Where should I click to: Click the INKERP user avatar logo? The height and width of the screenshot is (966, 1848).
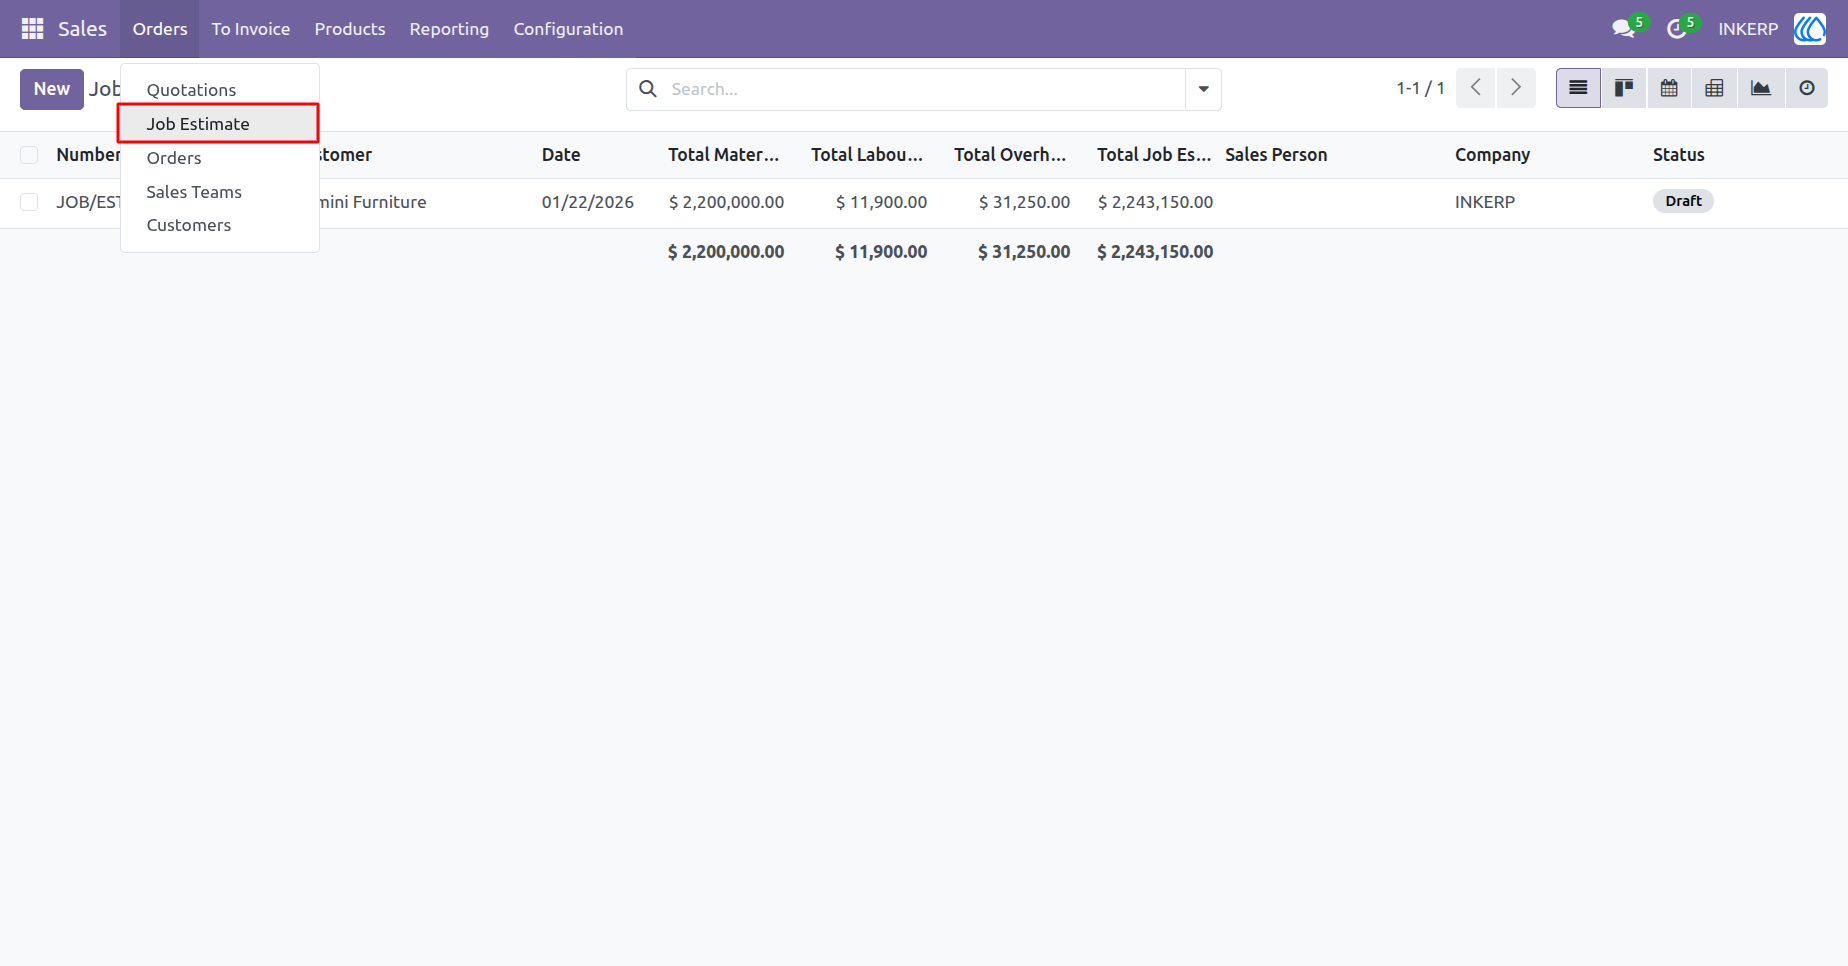(1810, 29)
